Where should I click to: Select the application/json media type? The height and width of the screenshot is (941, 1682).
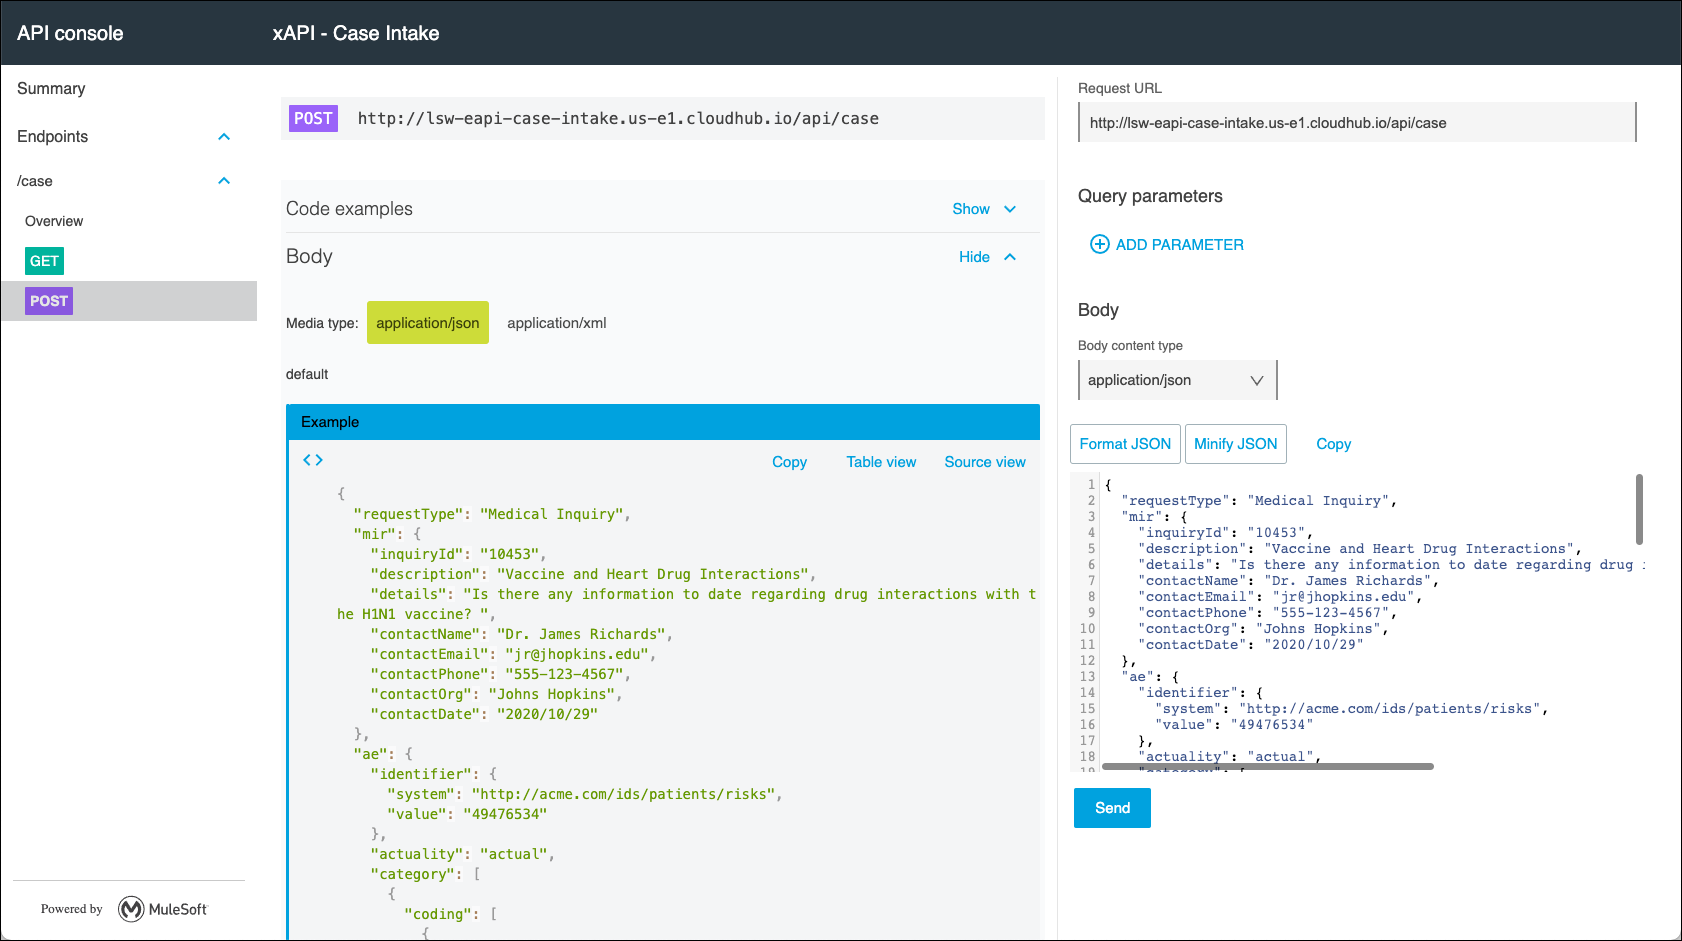tap(427, 322)
